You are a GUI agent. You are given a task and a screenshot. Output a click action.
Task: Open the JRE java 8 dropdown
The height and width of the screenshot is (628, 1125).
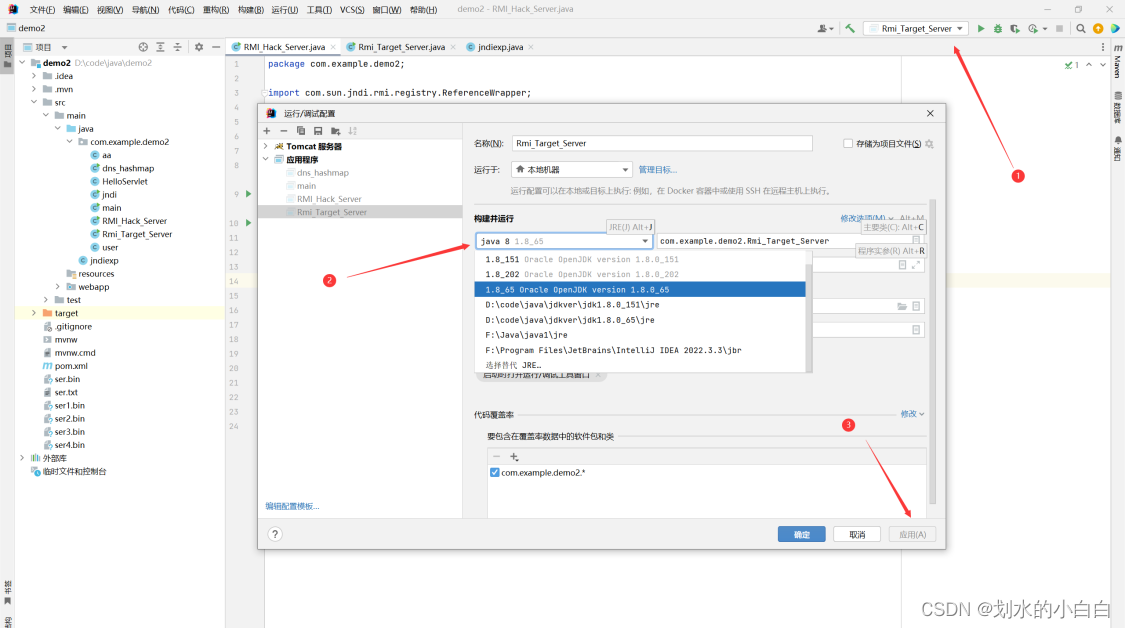(x=564, y=241)
